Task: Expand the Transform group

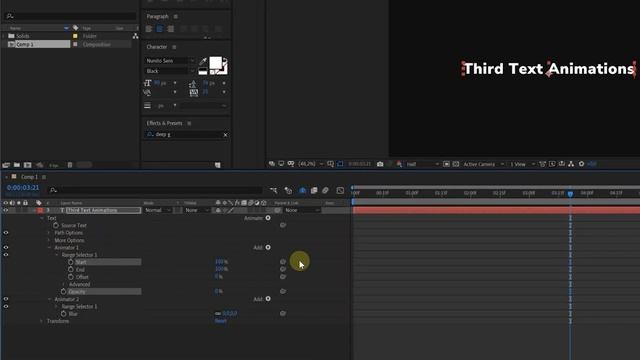Action: 42,321
